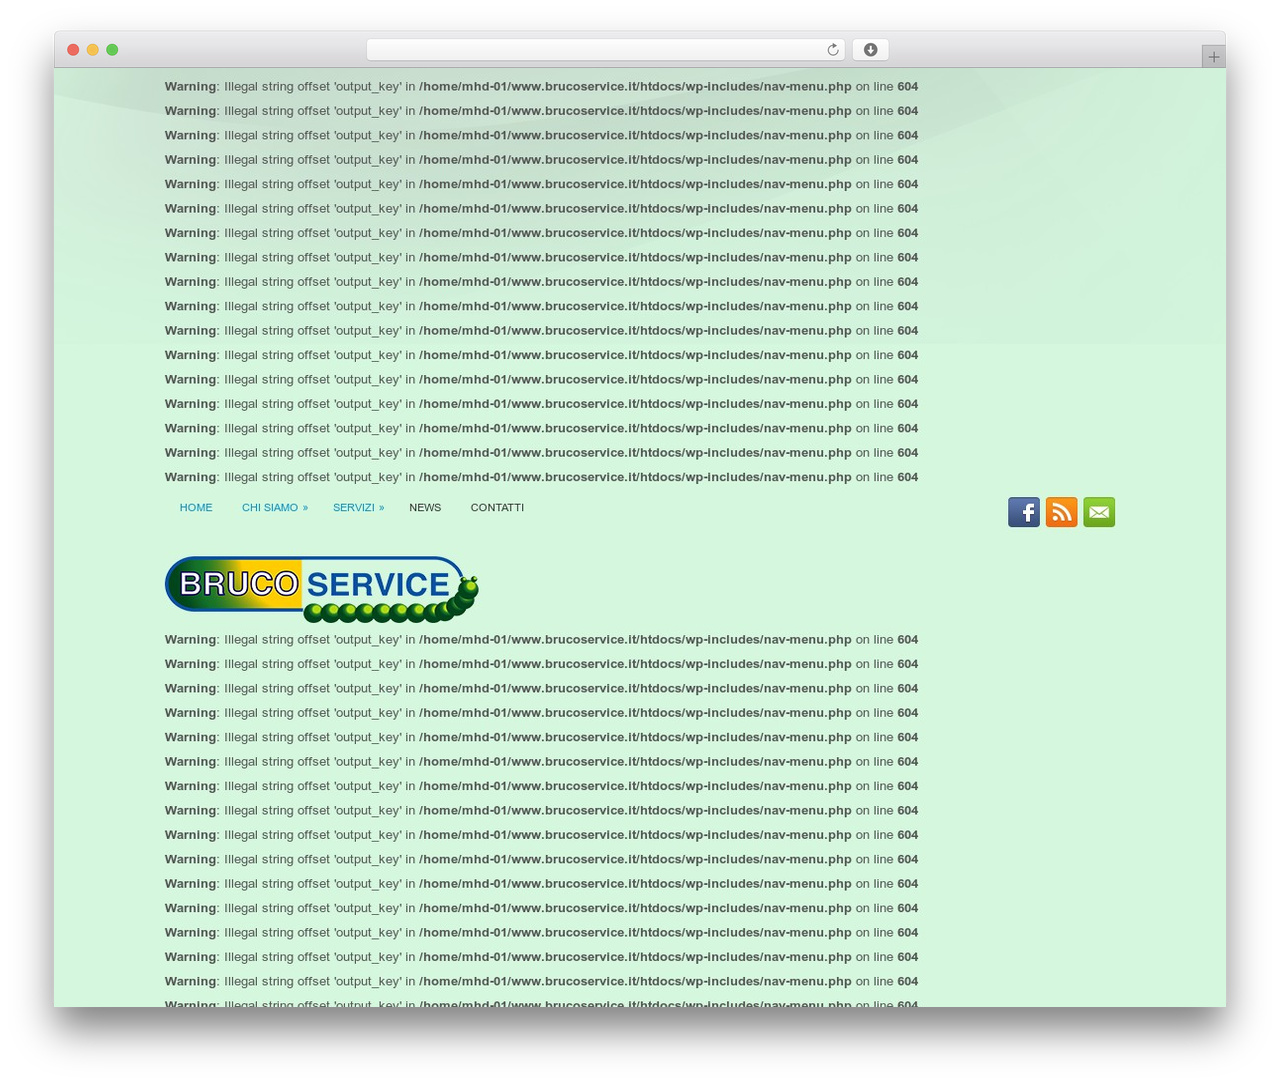
Task: Minimize the window with yellow button
Action: point(93,50)
